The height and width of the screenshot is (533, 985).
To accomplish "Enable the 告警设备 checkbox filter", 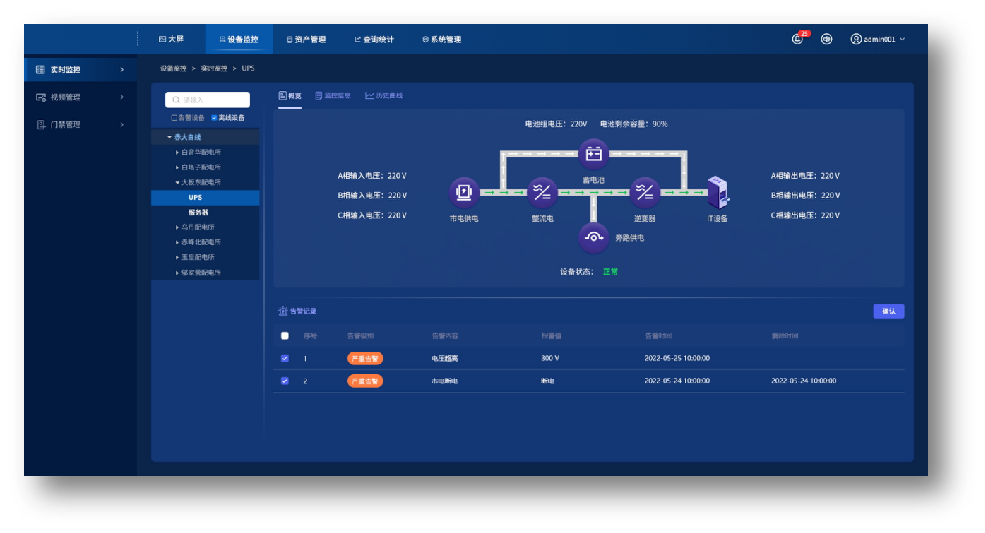I will click(174, 118).
